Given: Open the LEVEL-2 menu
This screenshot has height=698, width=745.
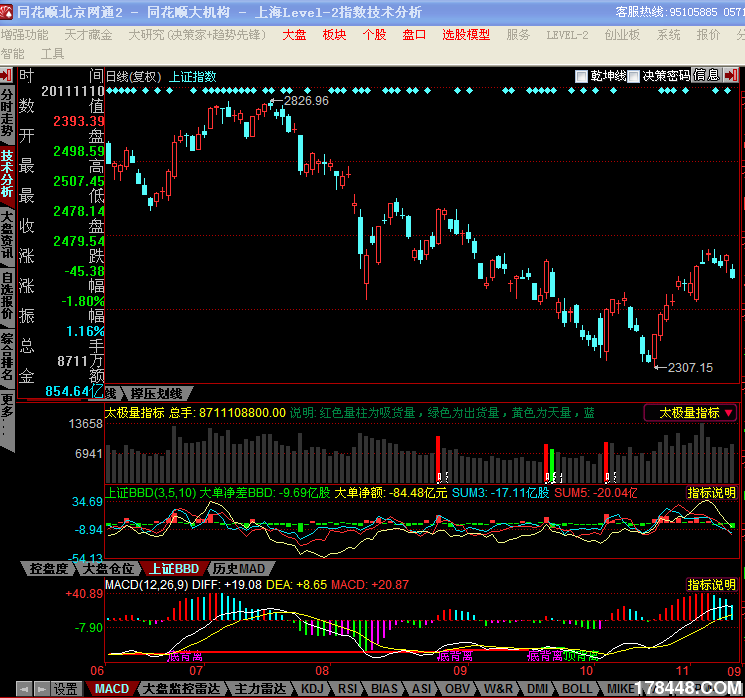Looking at the screenshot, I should tap(567, 35).
